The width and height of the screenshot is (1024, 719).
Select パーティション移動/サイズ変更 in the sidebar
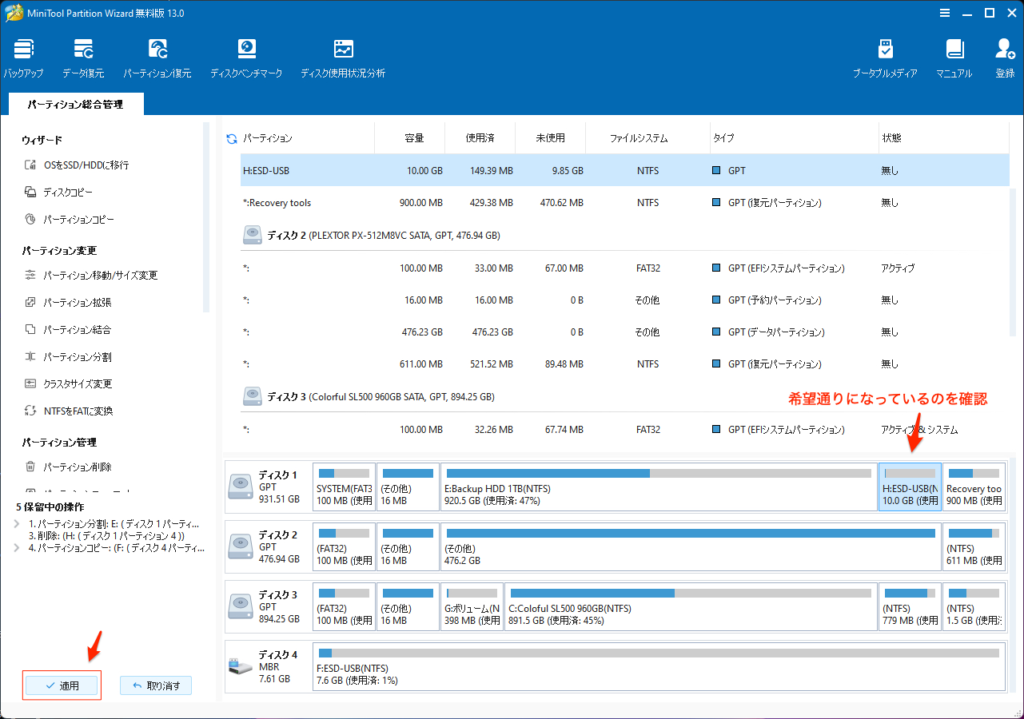tap(100, 275)
